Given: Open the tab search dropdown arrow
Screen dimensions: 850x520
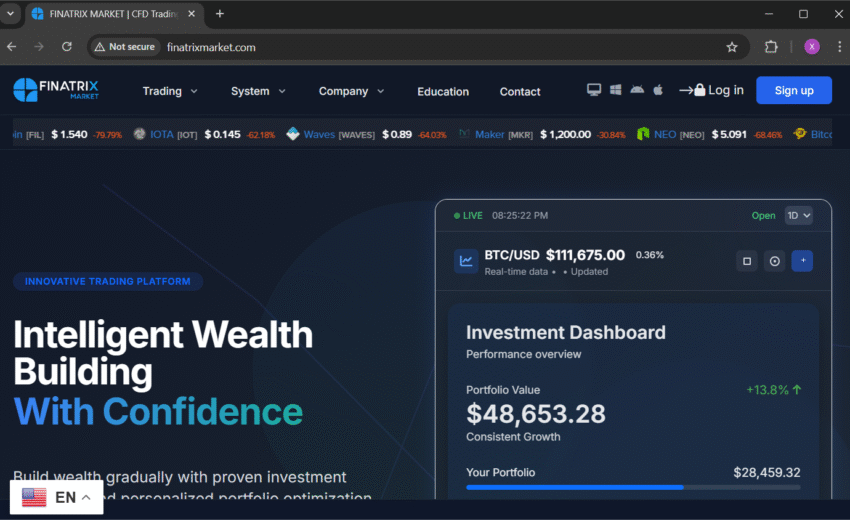Looking at the screenshot, I should click(10, 14).
